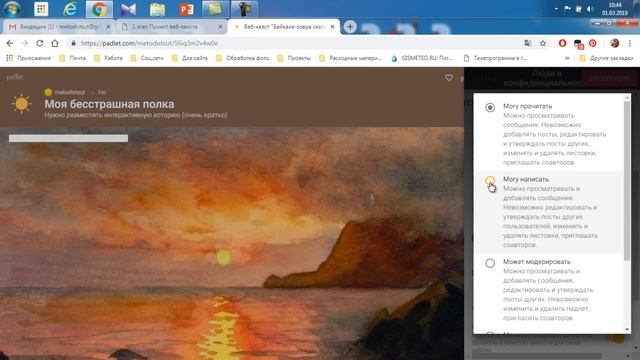640x360 pixels.
Task: Open the 'Другие закладки' folder
Action: click(x=607, y=58)
